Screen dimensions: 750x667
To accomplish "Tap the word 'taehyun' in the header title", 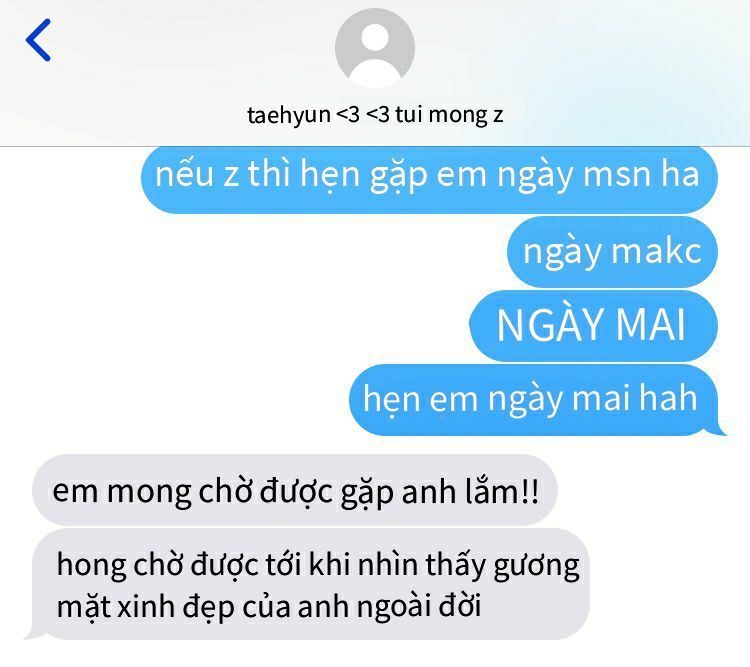I will coord(288,116).
